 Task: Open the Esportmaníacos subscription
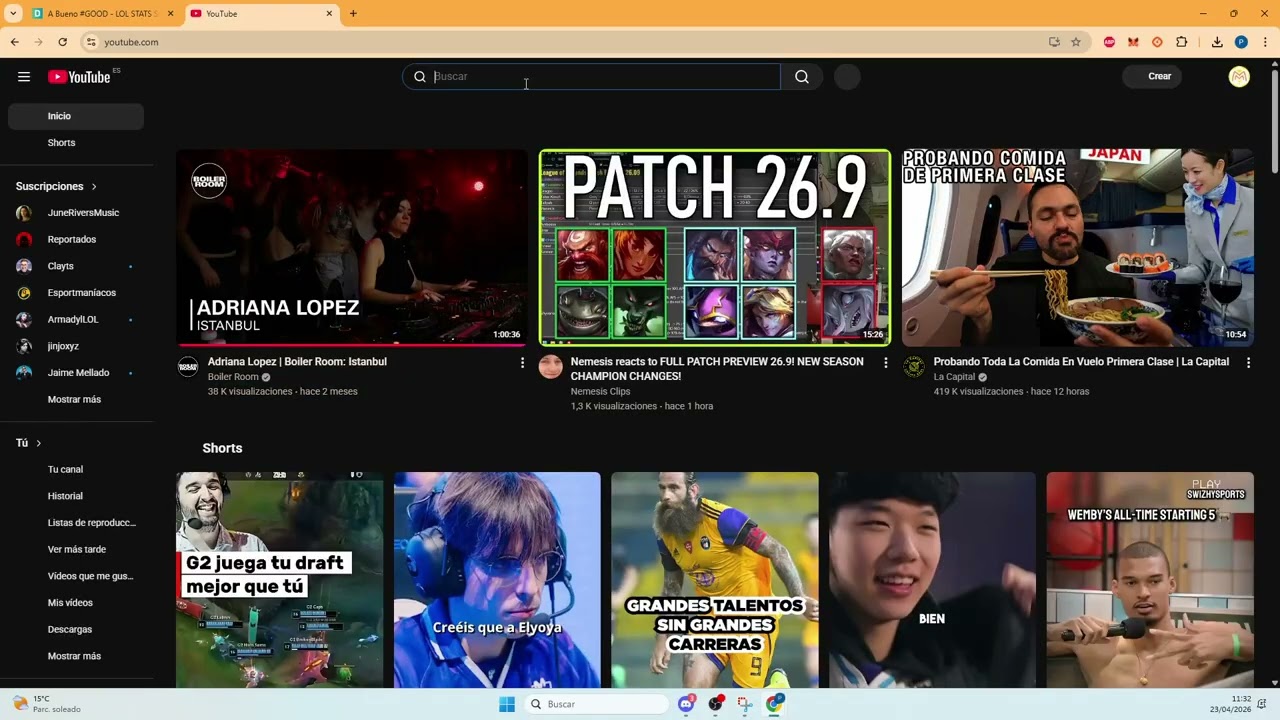[76, 293]
